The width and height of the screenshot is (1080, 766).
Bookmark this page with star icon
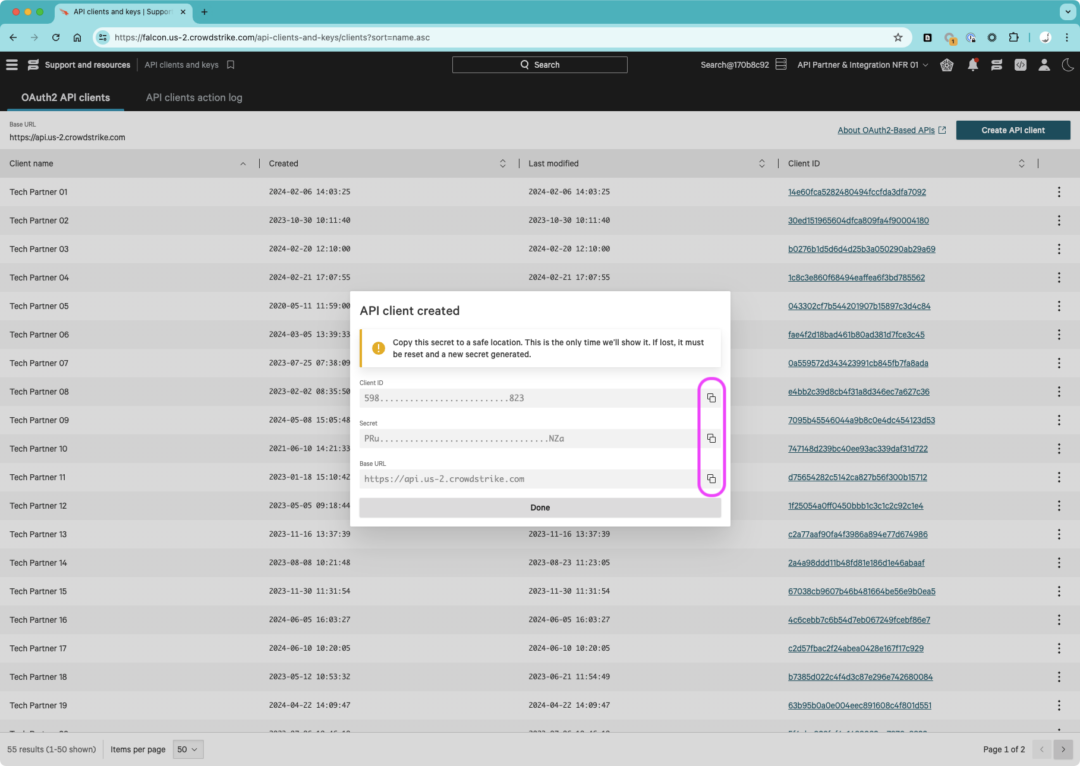coord(897,37)
